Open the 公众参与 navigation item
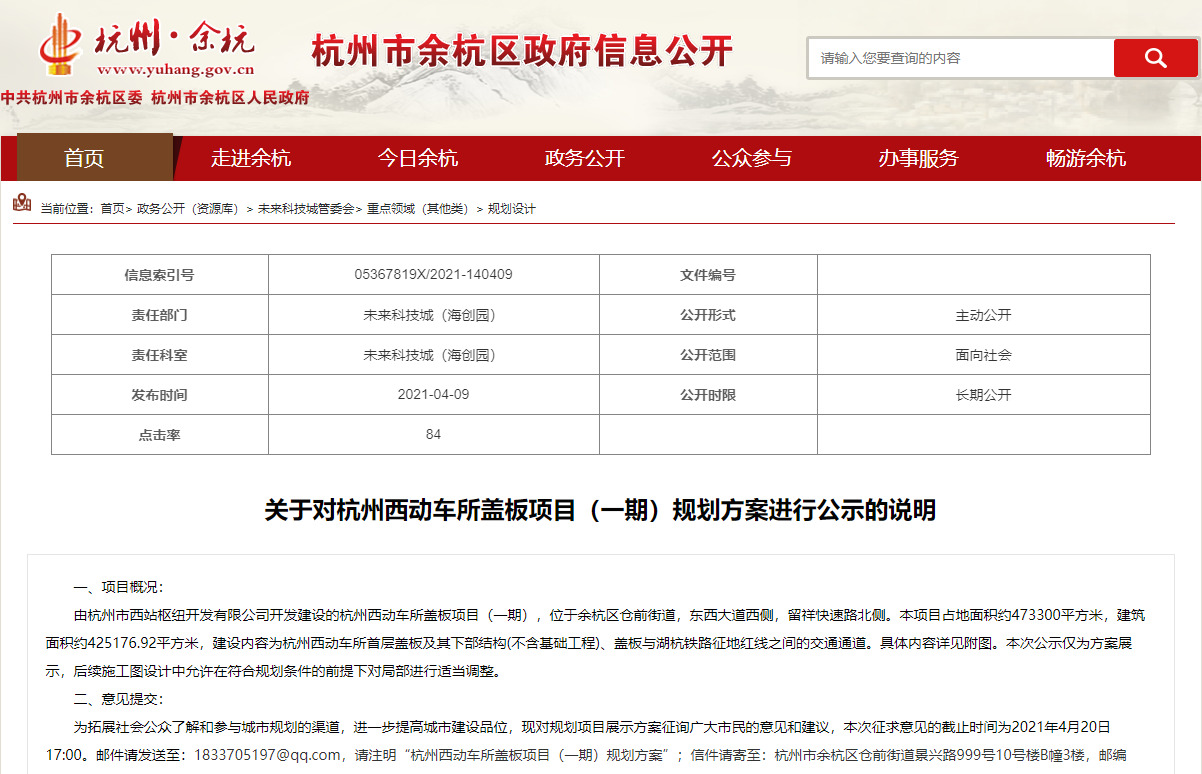The width and height of the screenshot is (1202, 774). tap(751, 158)
